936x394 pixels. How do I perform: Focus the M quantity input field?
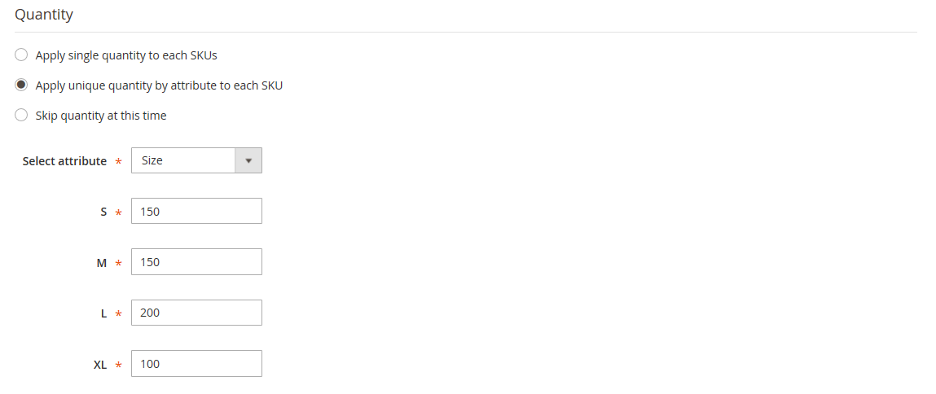[196, 262]
